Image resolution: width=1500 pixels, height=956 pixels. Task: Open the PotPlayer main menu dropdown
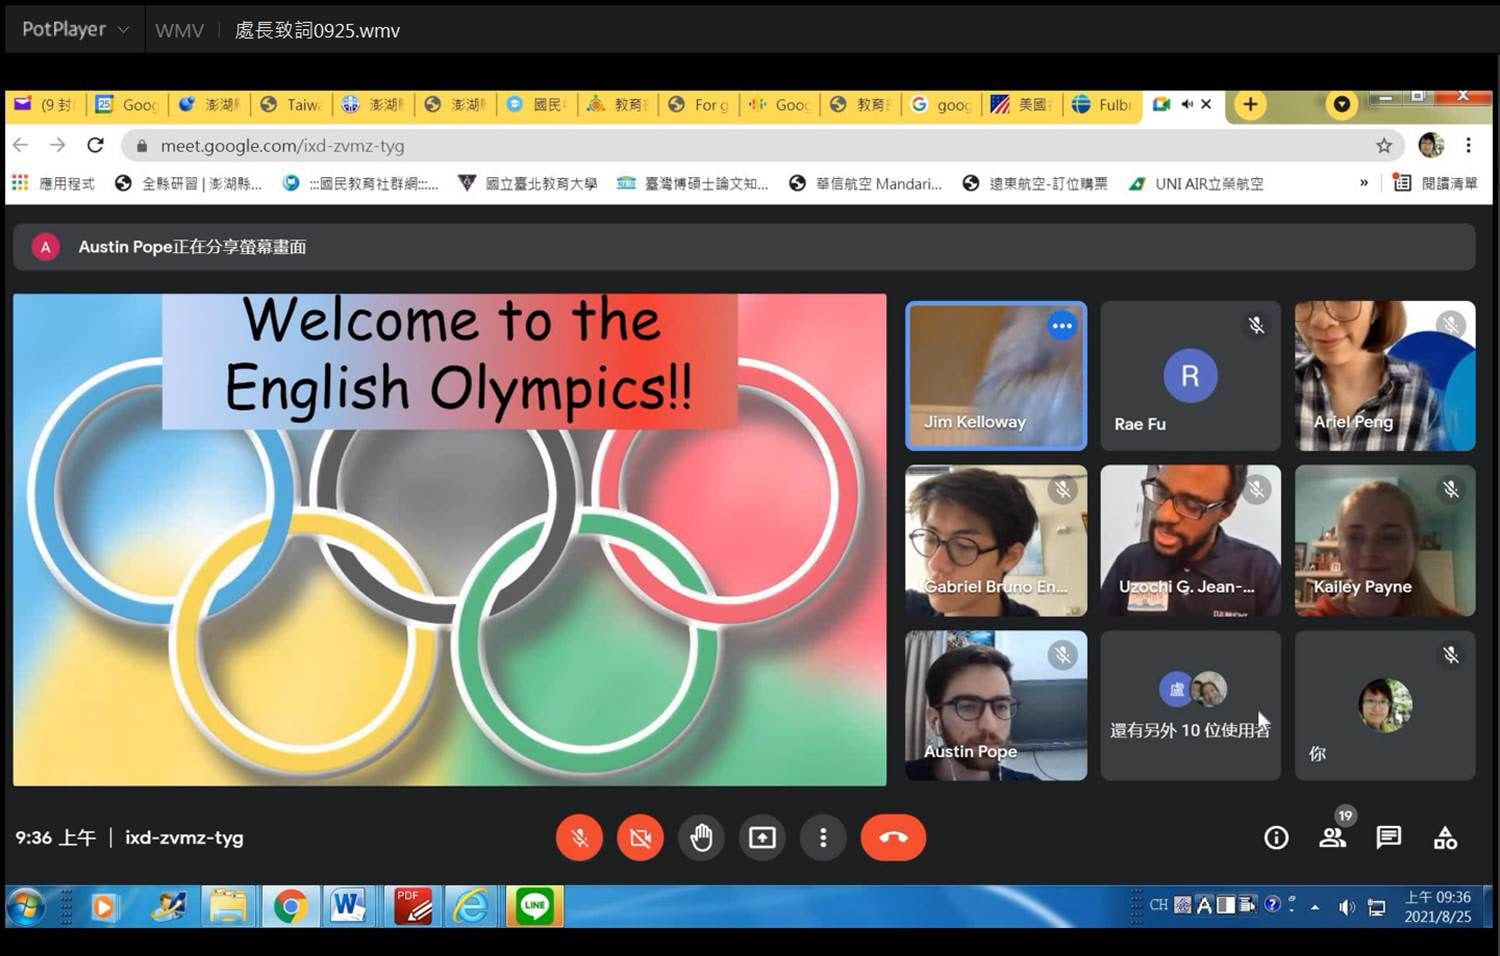coord(76,30)
